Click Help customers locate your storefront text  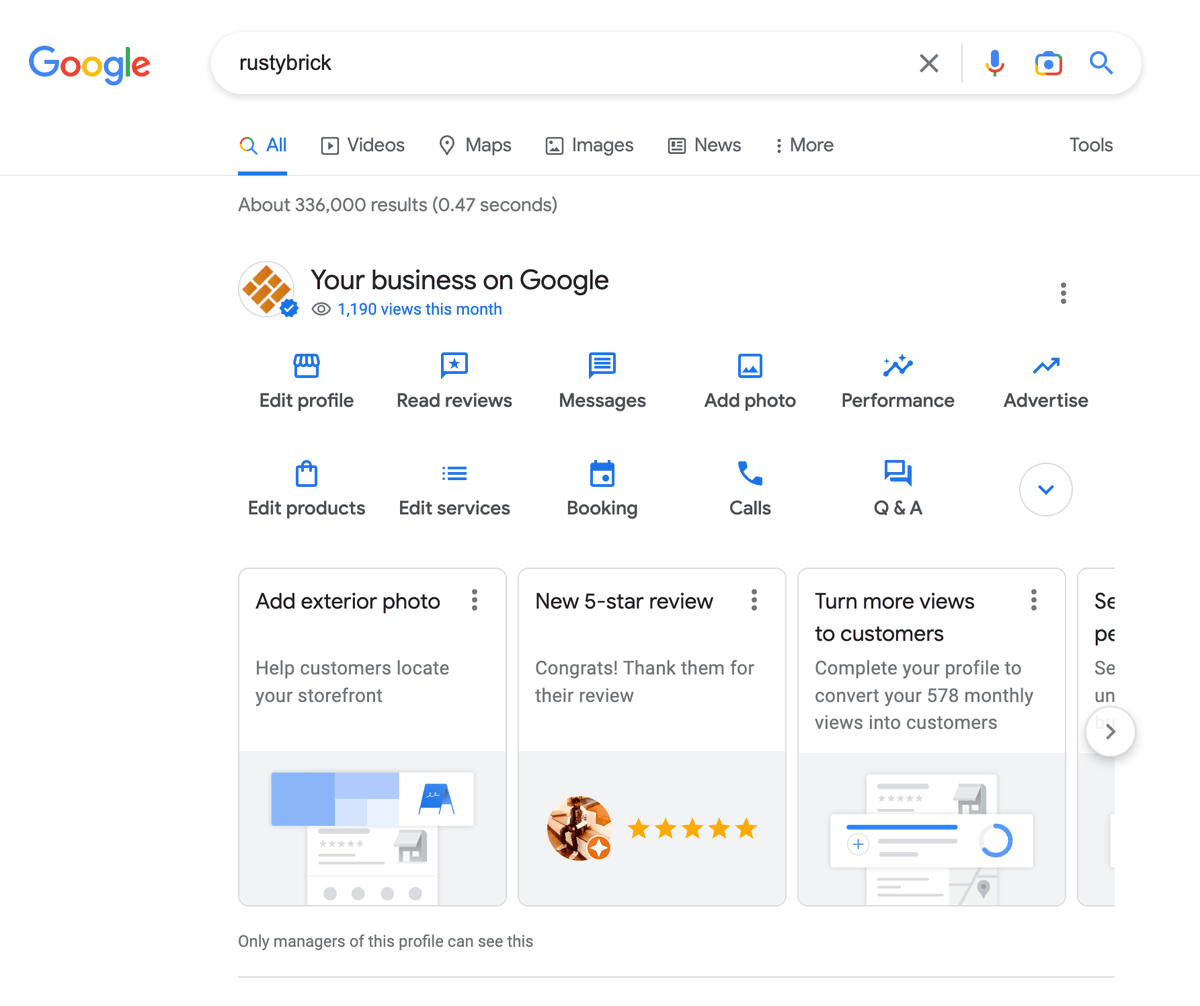click(x=353, y=682)
